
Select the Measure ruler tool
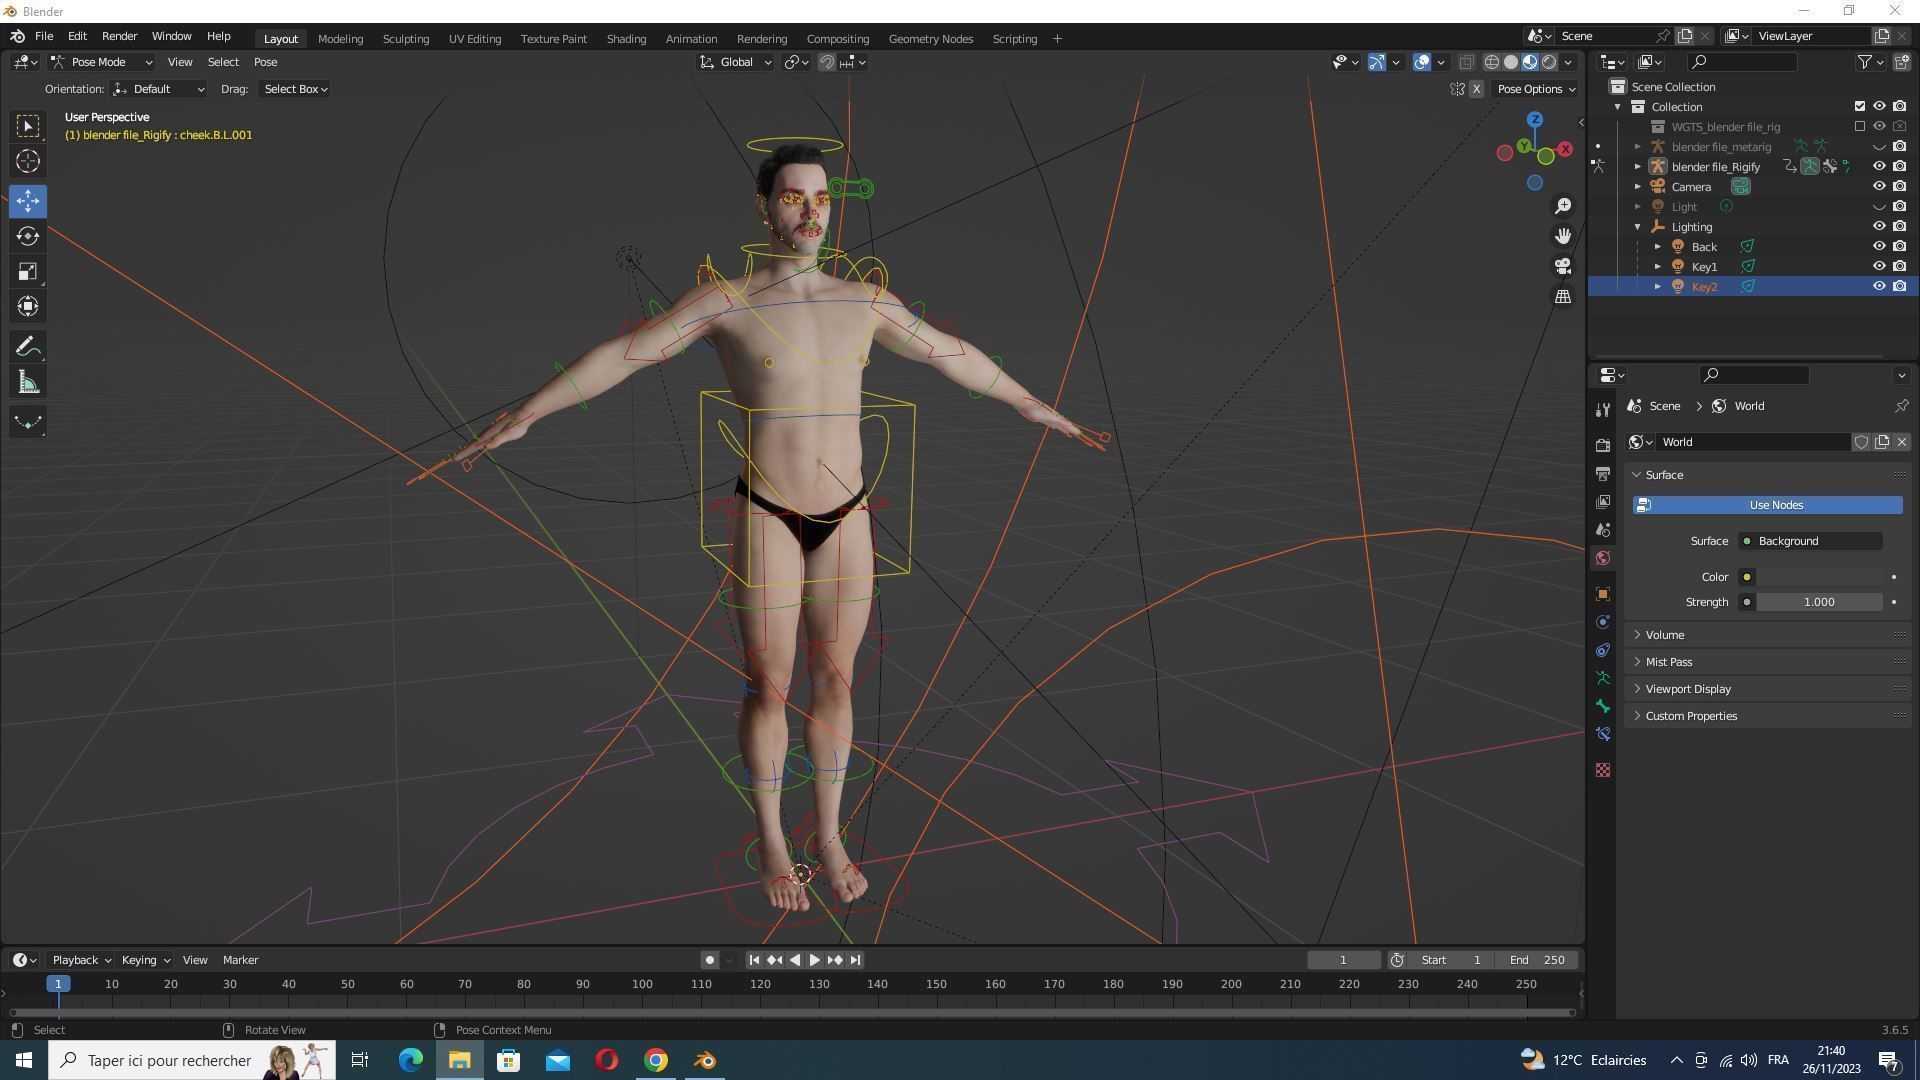point(28,383)
